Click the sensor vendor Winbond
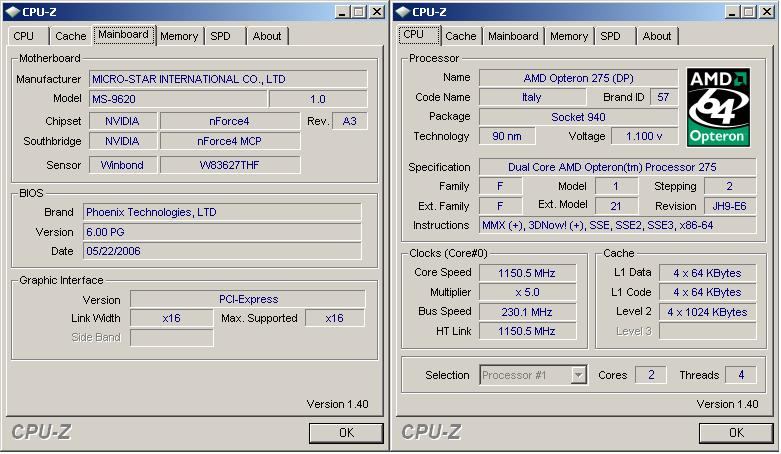The image size is (781, 454). pyautogui.click(x=123, y=165)
